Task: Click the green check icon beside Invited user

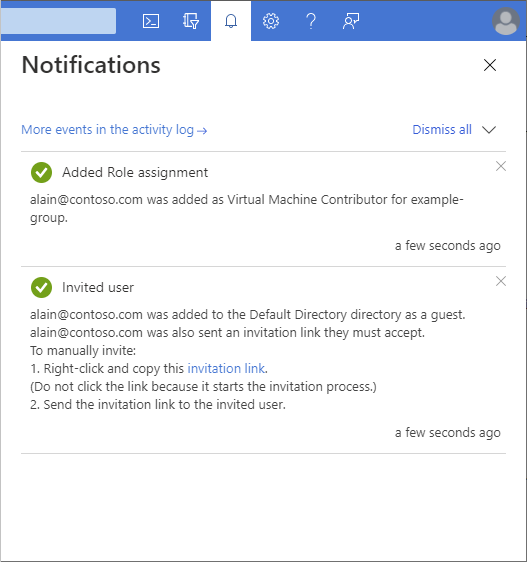Action: click(42, 287)
